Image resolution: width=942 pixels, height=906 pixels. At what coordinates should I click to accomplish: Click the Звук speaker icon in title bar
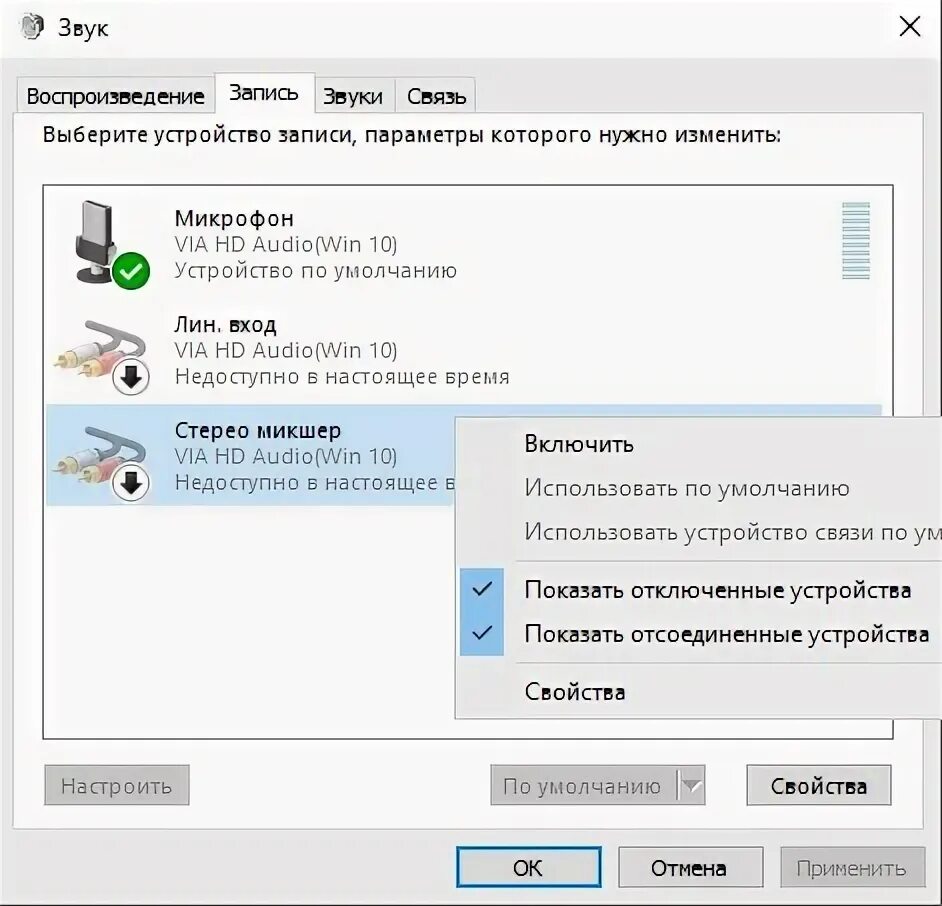pyautogui.click(x=31, y=27)
